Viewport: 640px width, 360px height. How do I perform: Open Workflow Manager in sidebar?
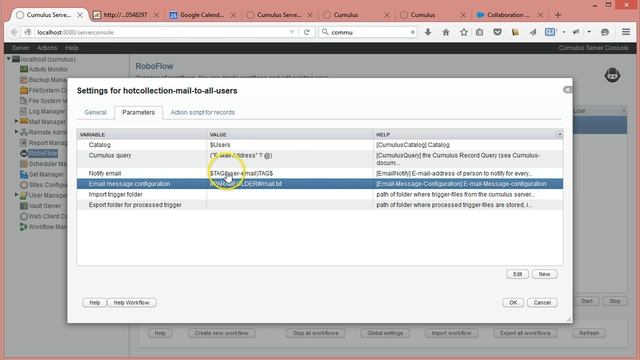[x=43, y=227]
